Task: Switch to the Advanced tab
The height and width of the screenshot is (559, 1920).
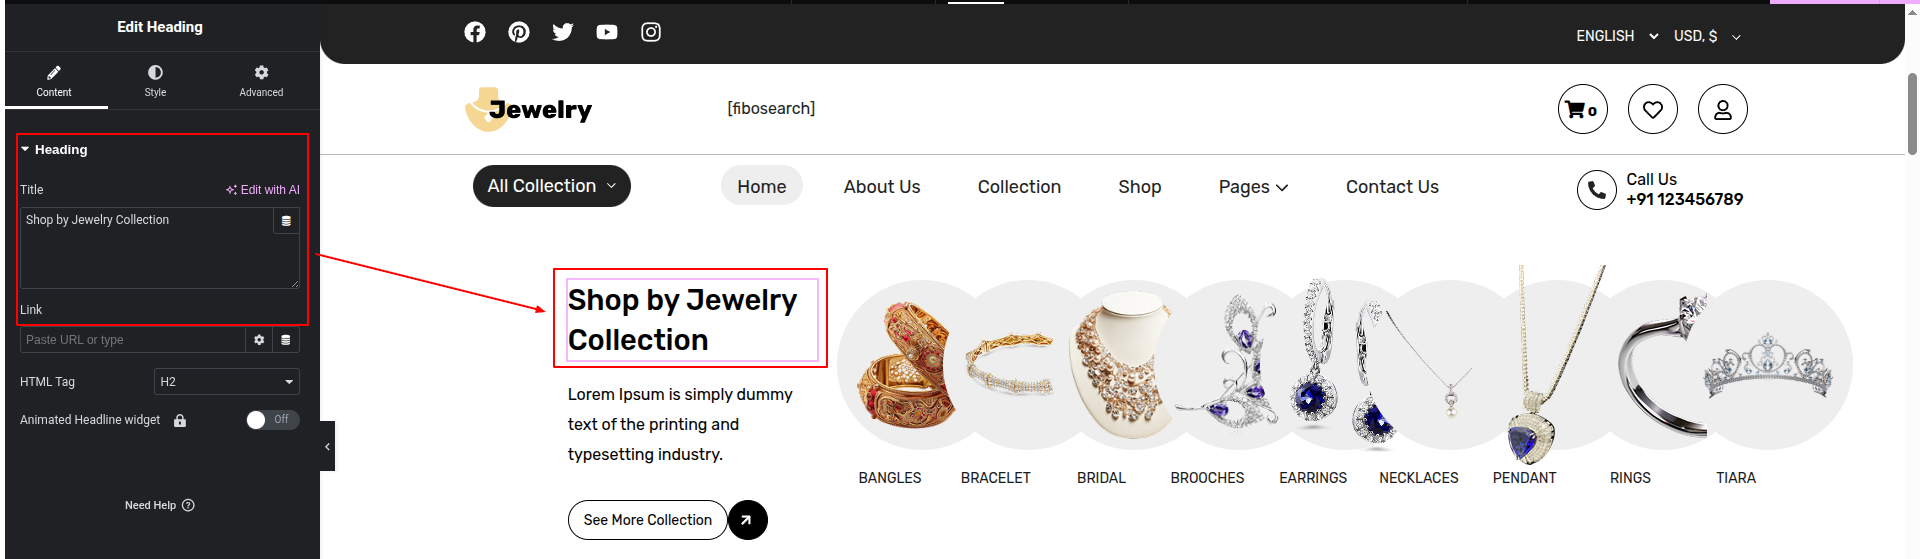Action: [x=261, y=80]
